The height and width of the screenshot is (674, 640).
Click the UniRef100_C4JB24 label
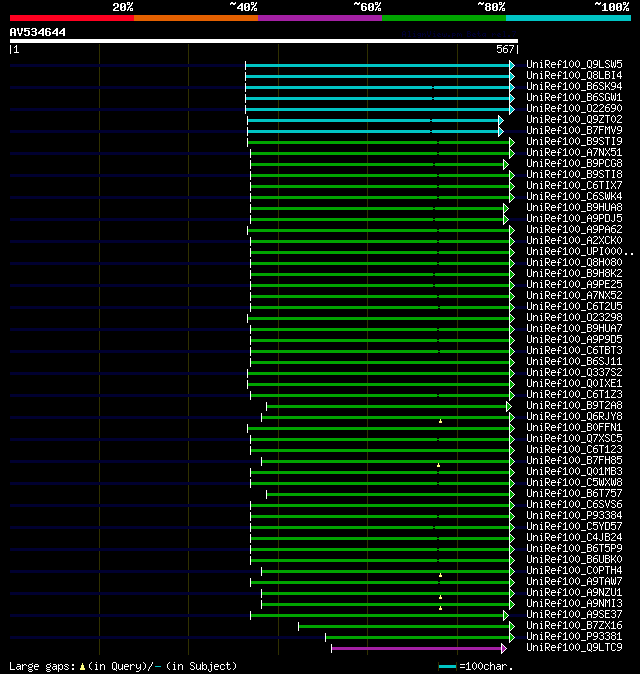(574, 538)
